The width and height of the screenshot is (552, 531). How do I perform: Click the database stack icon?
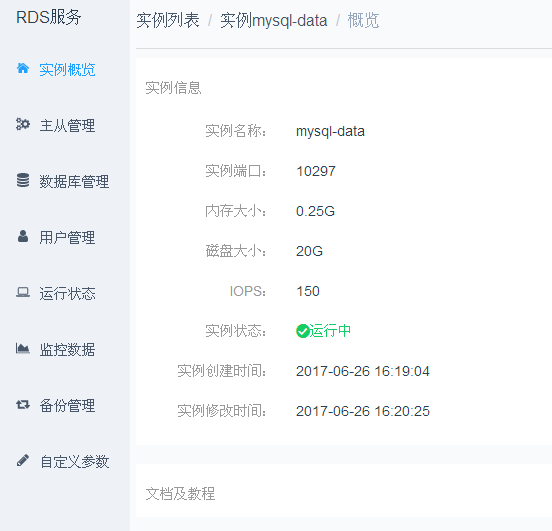[x=23, y=180]
